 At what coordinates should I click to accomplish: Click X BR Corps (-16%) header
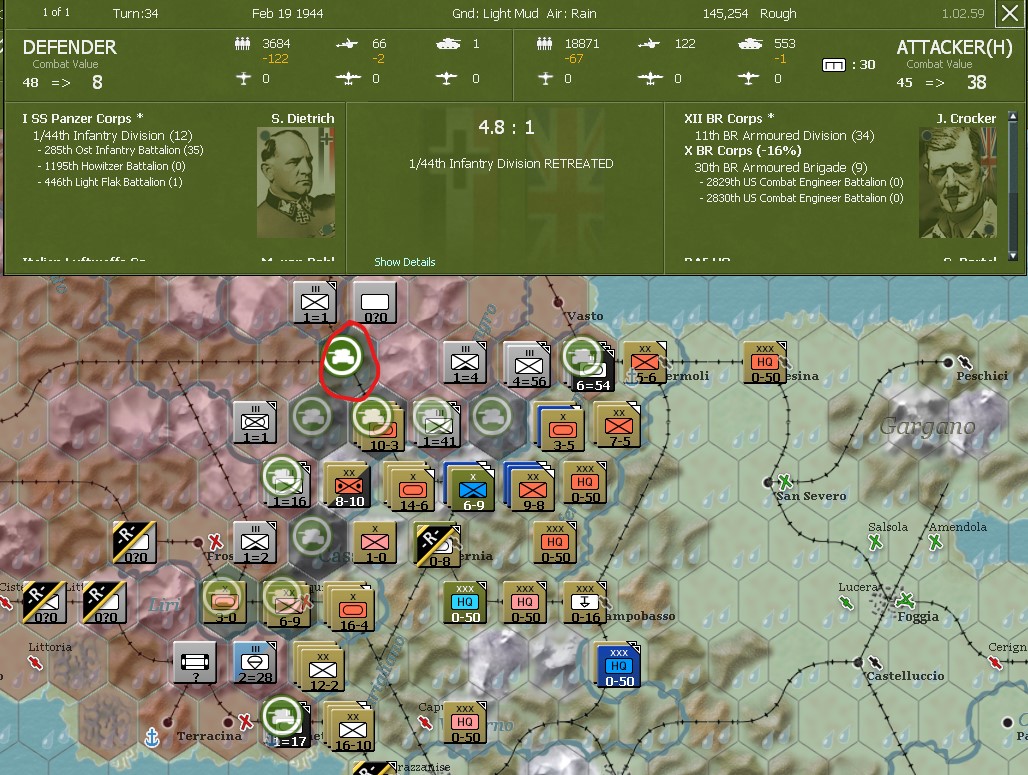coord(742,150)
